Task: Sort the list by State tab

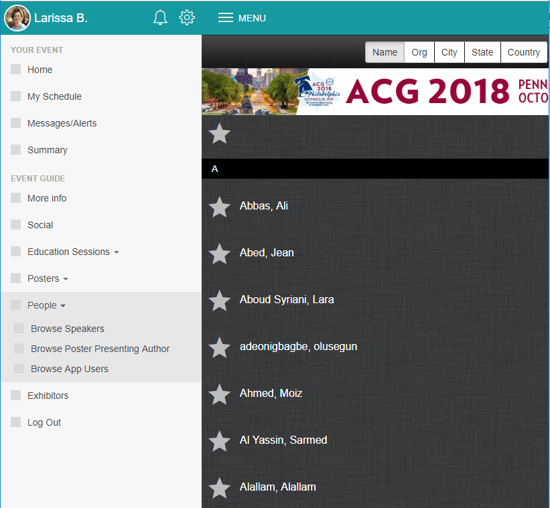Action: tap(482, 52)
